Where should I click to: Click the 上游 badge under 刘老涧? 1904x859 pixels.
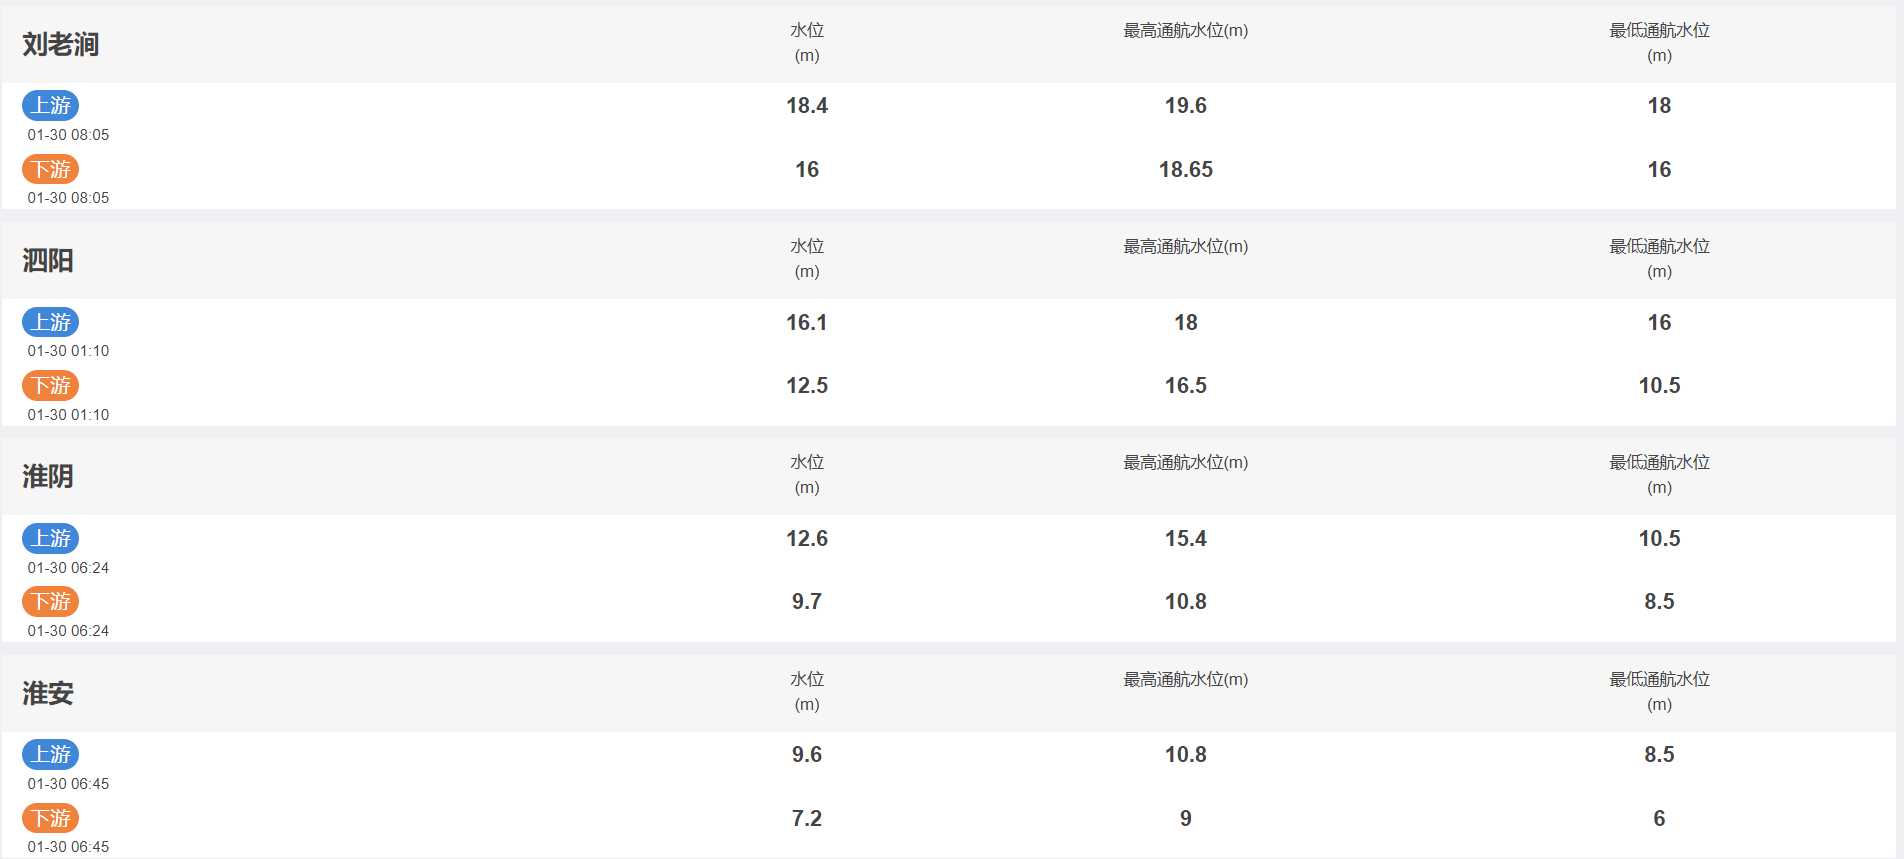(51, 105)
